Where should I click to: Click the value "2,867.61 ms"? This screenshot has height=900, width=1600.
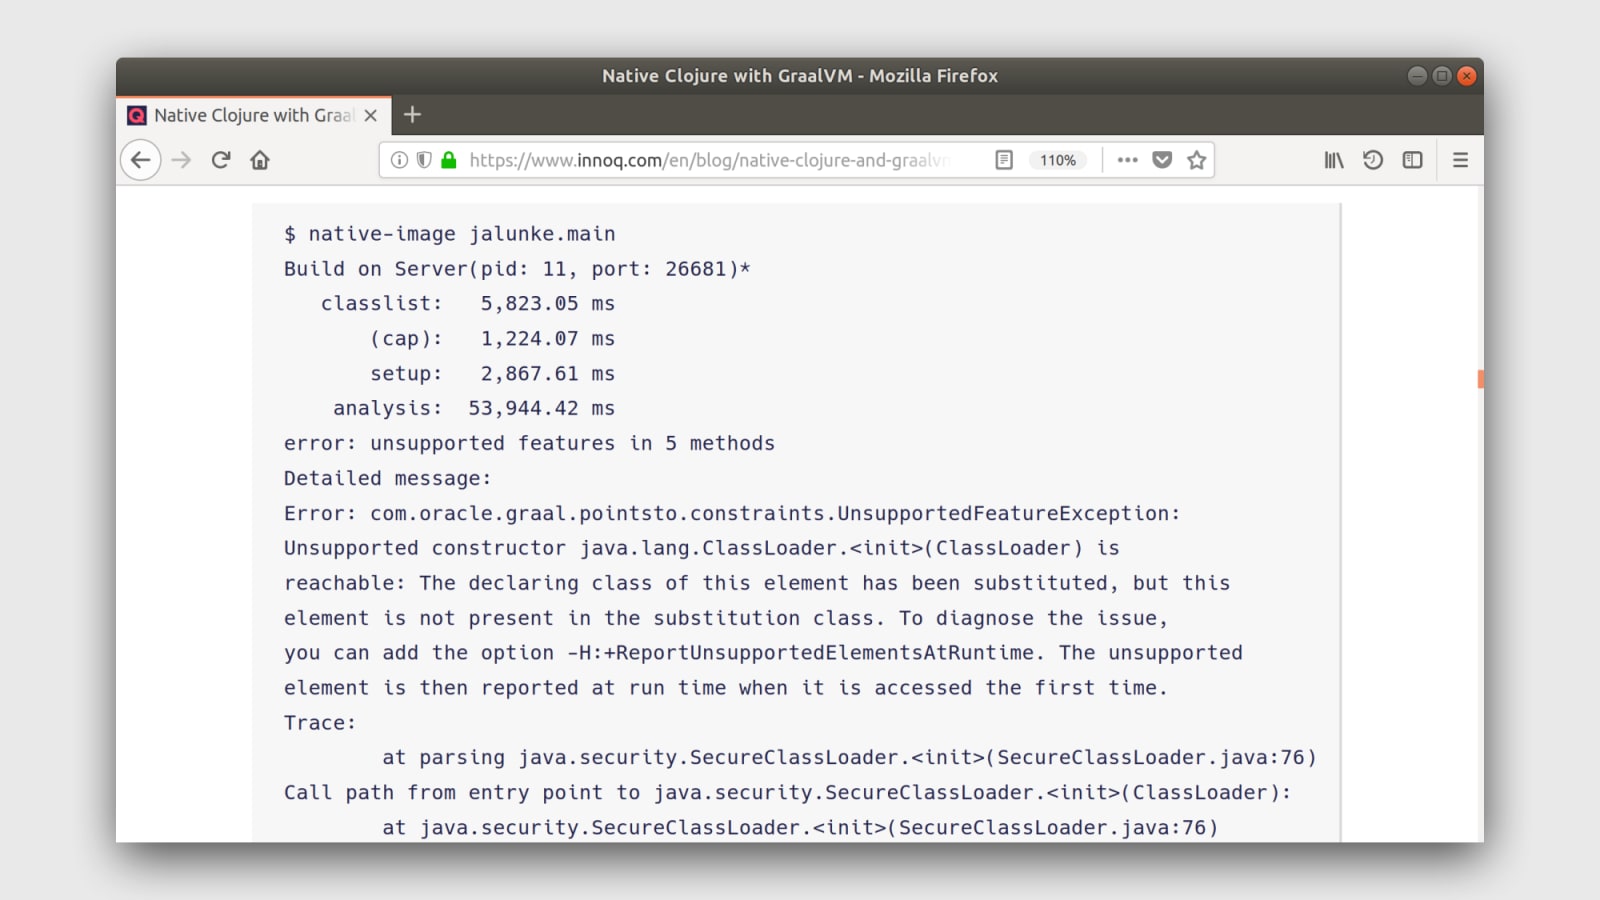(548, 374)
